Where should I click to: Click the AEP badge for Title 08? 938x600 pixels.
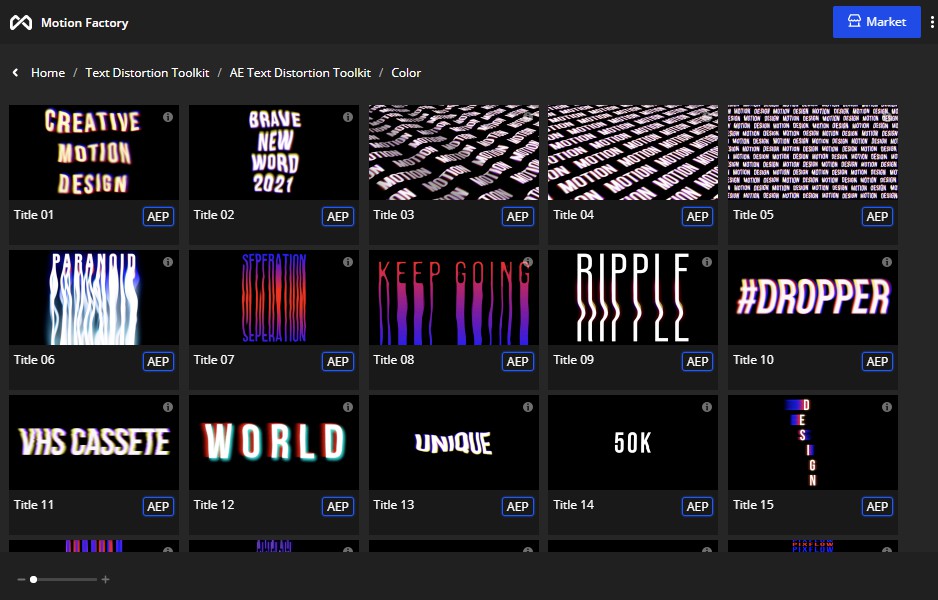517,361
